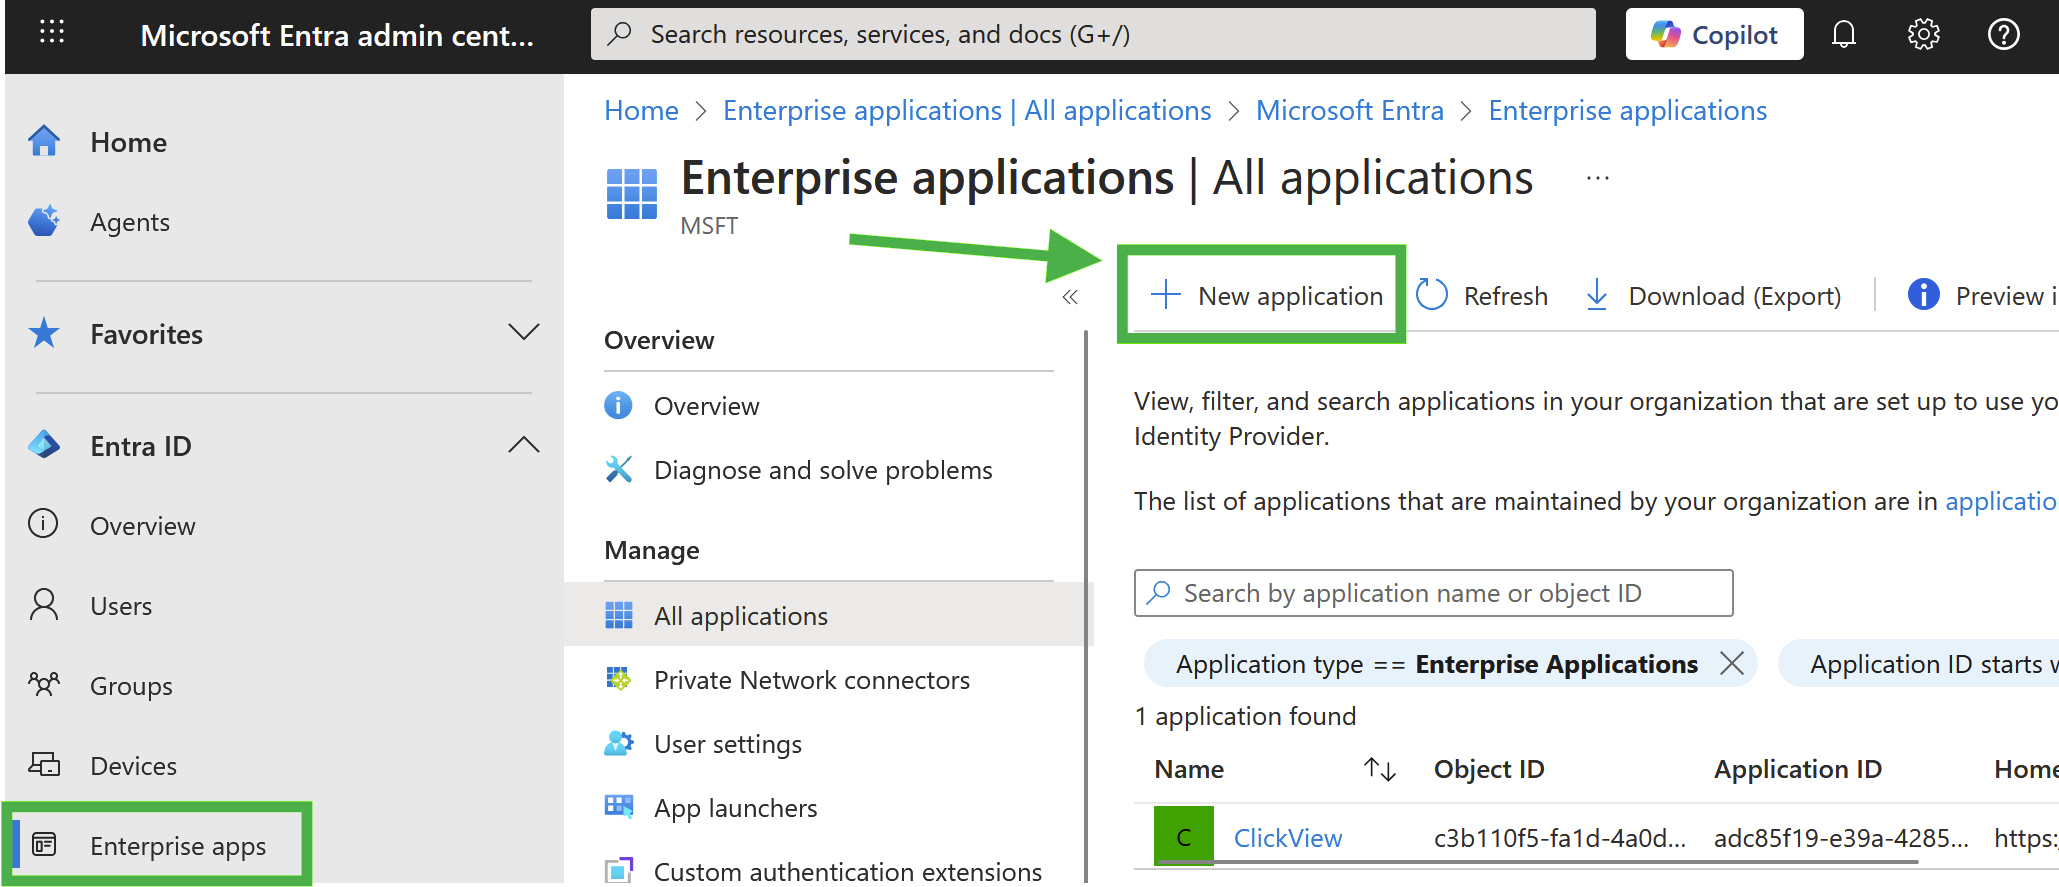Click the Object ID column header
The width and height of the screenshot is (2059, 887).
click(x=1489, y=769)
